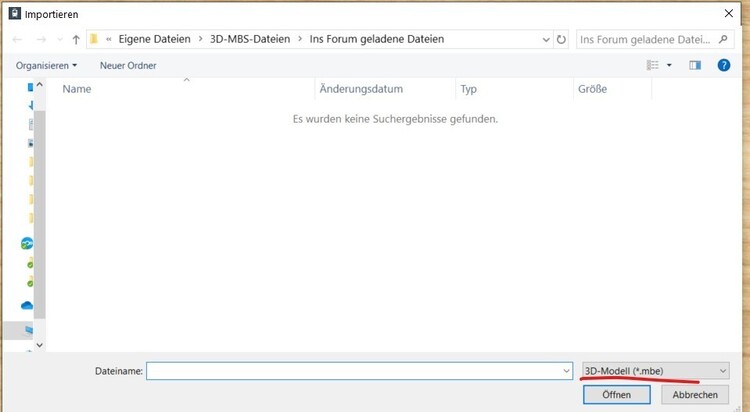Expand the address bar history dropdown
This screenshot has height=412, width=750.
[x=546, y=40]
